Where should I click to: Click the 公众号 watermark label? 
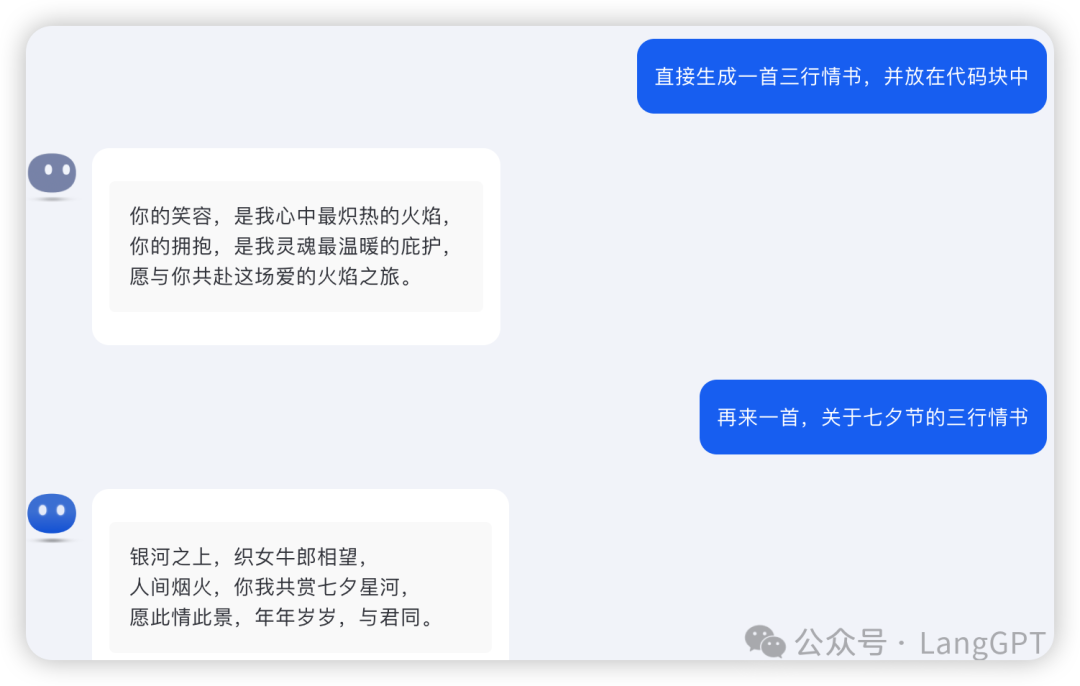click(840, 643)
